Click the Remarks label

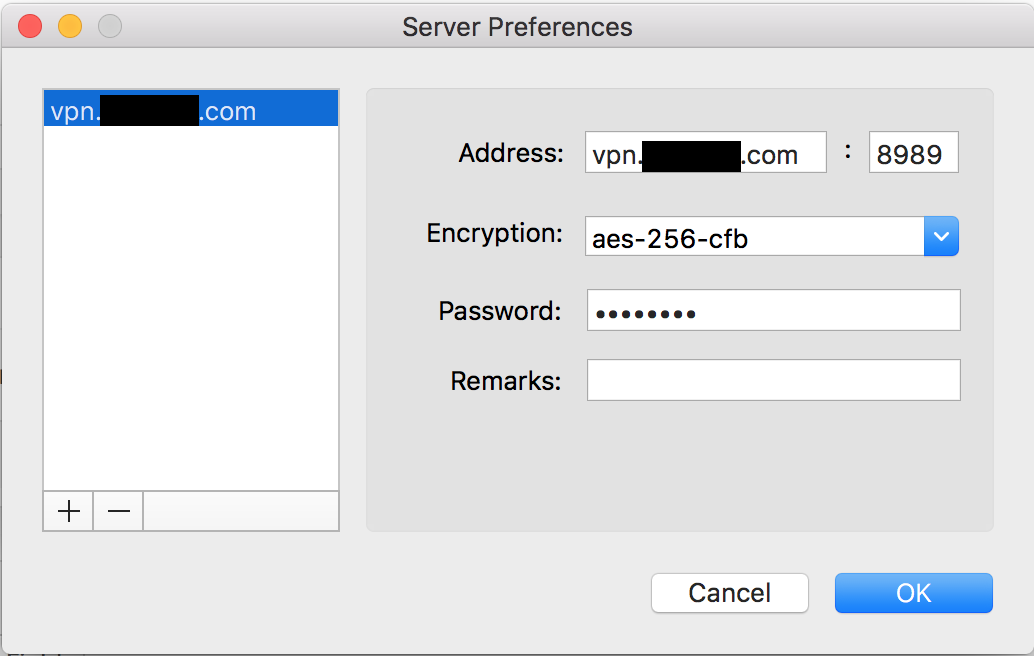505,381
